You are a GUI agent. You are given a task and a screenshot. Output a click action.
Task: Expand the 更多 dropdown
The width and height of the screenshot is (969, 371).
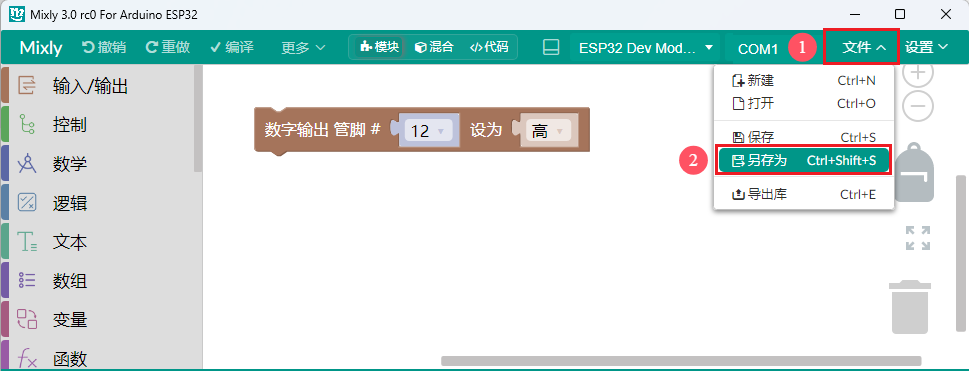[303, 47]
